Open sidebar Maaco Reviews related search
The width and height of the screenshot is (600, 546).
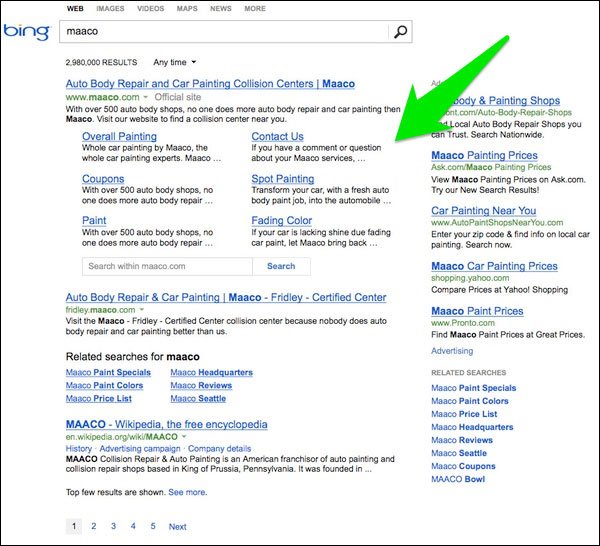(462, 440)
